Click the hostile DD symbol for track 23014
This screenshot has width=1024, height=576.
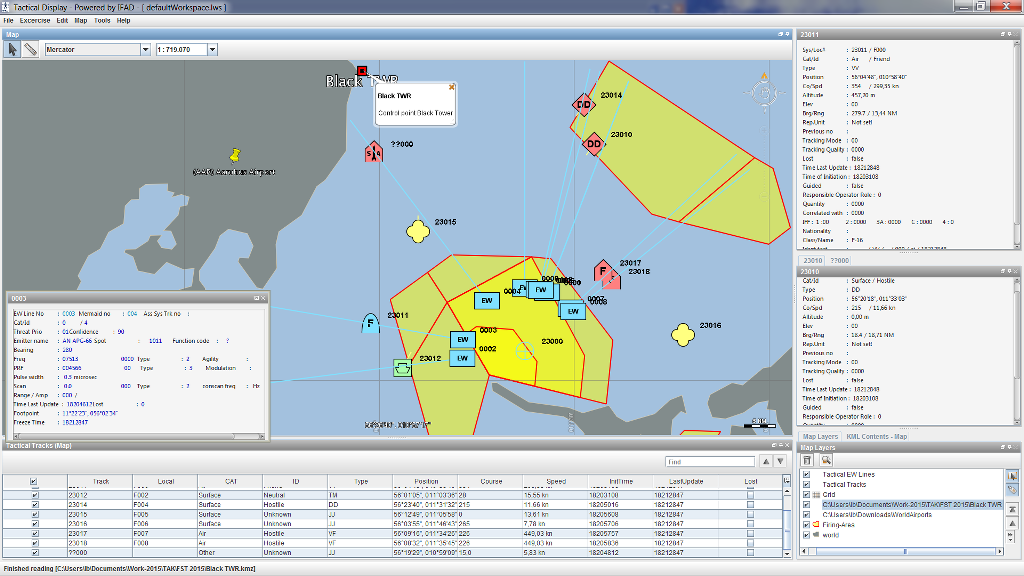[x=584, y=104]
